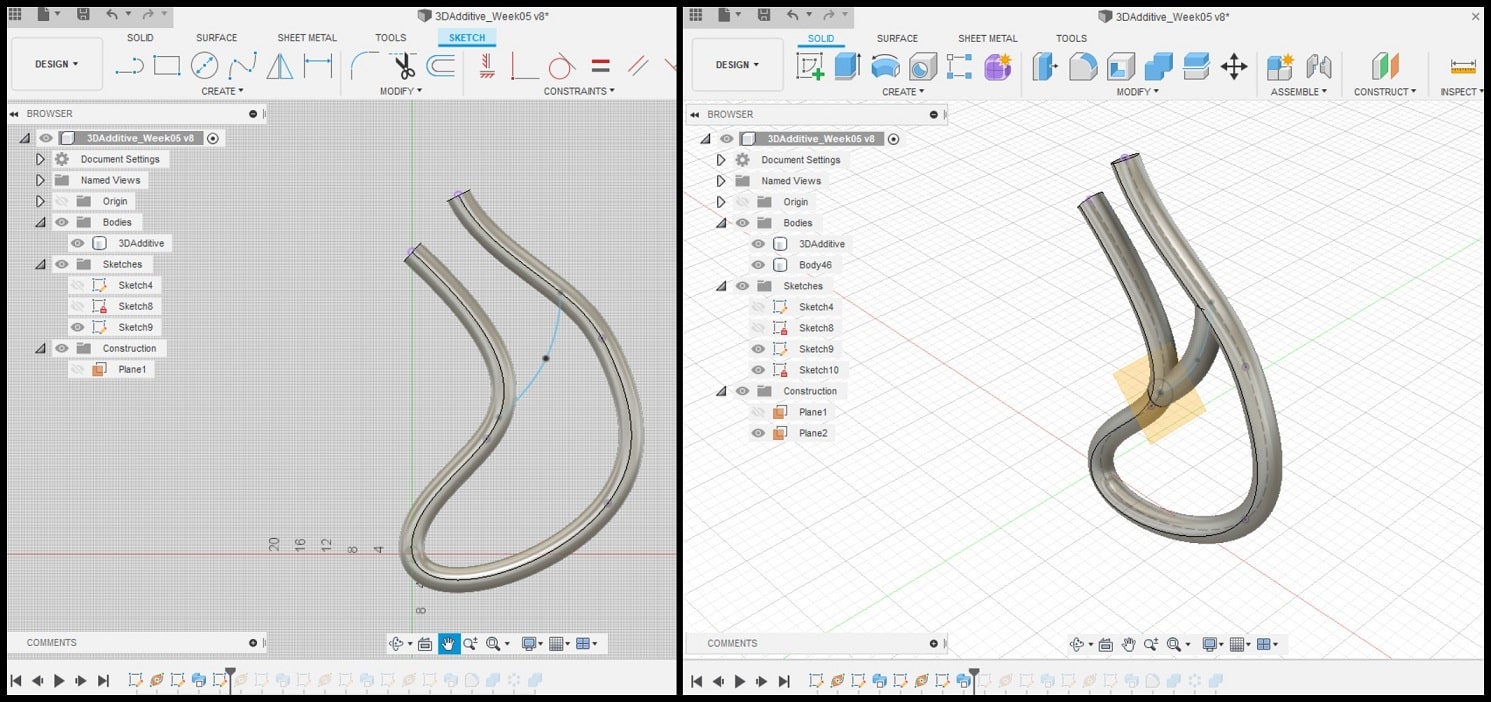Click DESIGN workspace button in left window

56,64
